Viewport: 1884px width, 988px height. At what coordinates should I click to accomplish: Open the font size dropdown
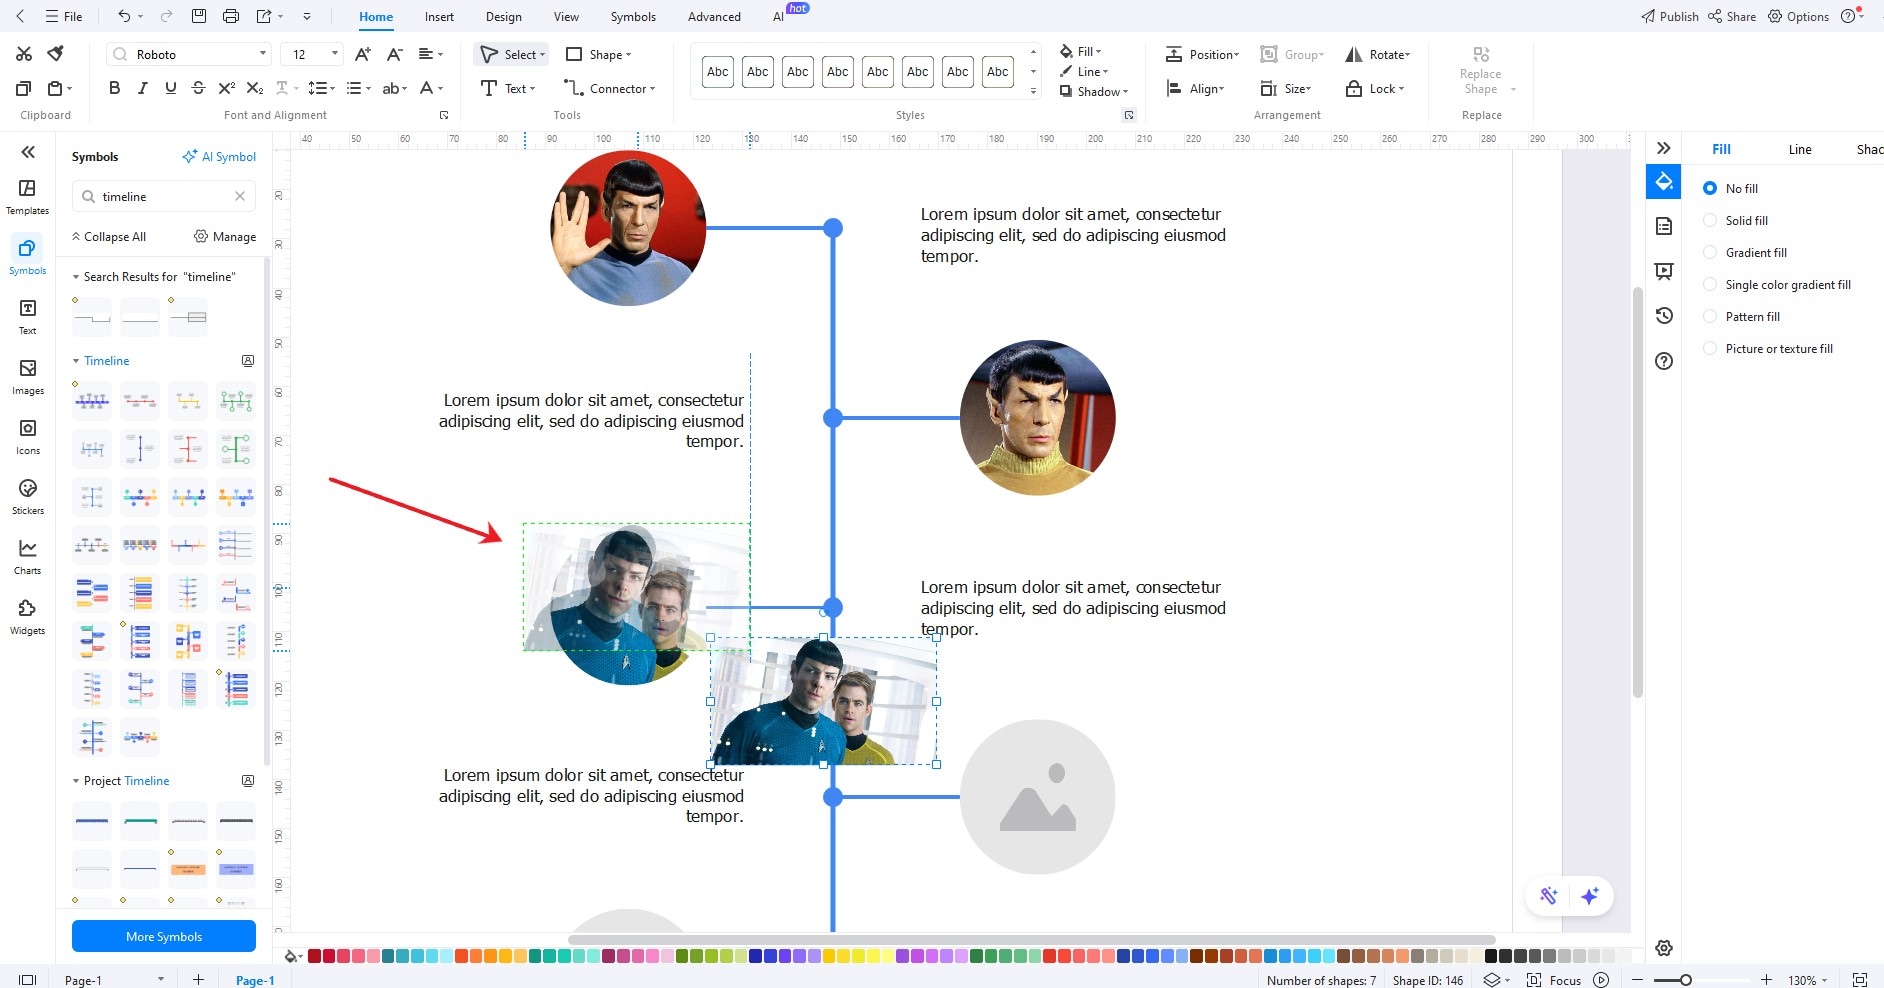tap(335, 54)
